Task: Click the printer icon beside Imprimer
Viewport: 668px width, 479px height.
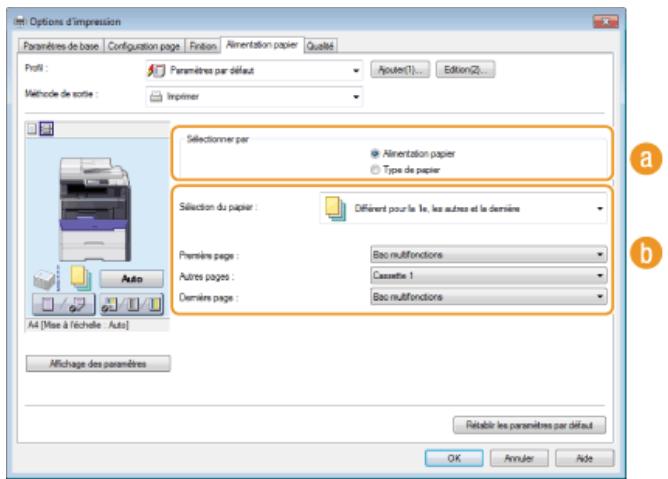Action: pyautogui.click(x=156, y=97)
